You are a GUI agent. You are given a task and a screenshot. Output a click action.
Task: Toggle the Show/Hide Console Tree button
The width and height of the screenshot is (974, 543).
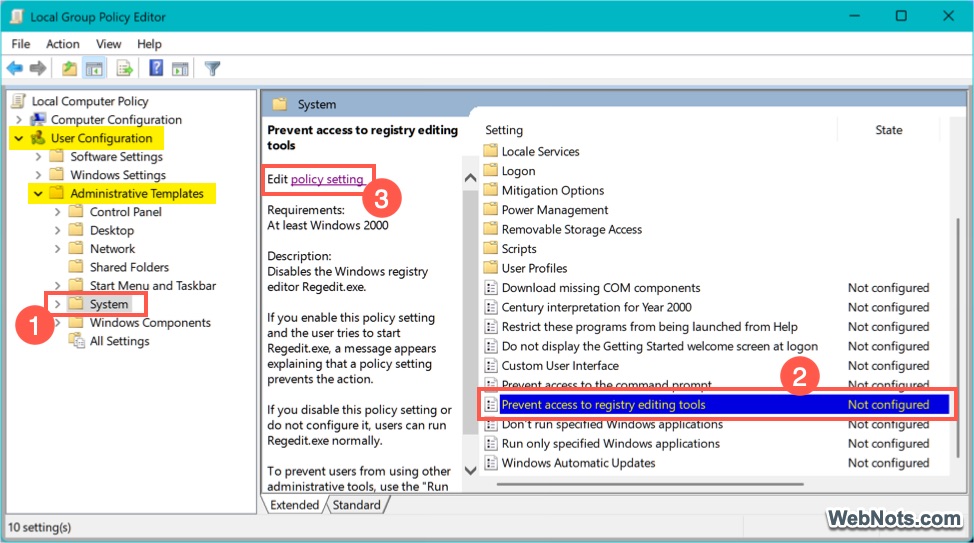point(93,68)
